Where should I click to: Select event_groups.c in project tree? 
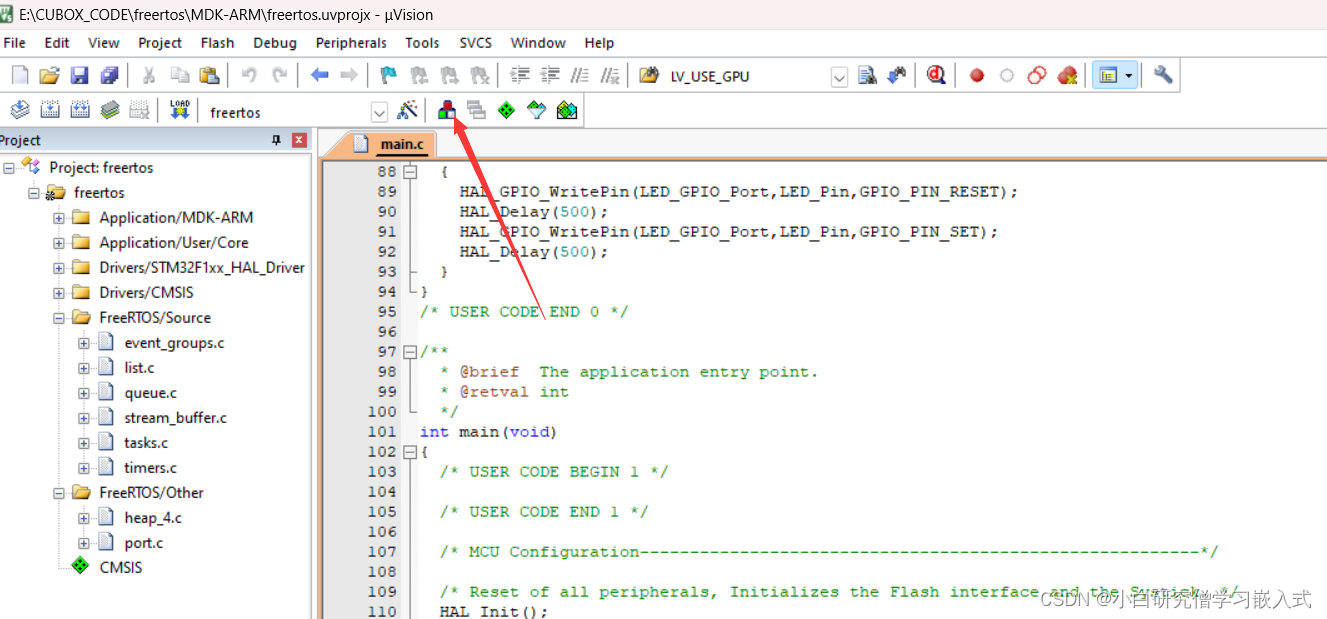pyautogui.click(x=174, y=343)
